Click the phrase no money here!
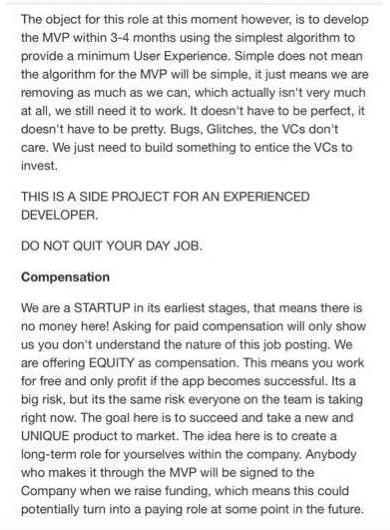 tap(65, 326)
